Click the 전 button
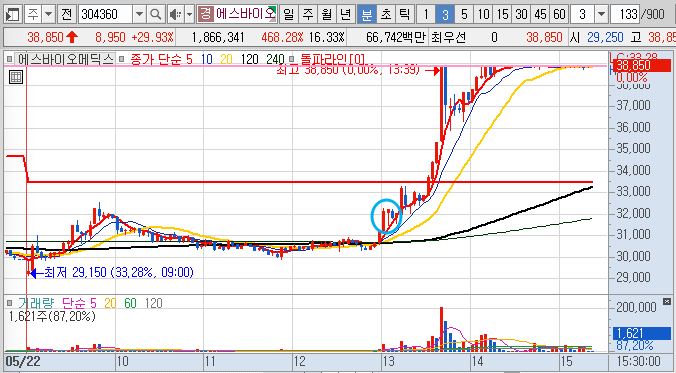 point(66,15)
